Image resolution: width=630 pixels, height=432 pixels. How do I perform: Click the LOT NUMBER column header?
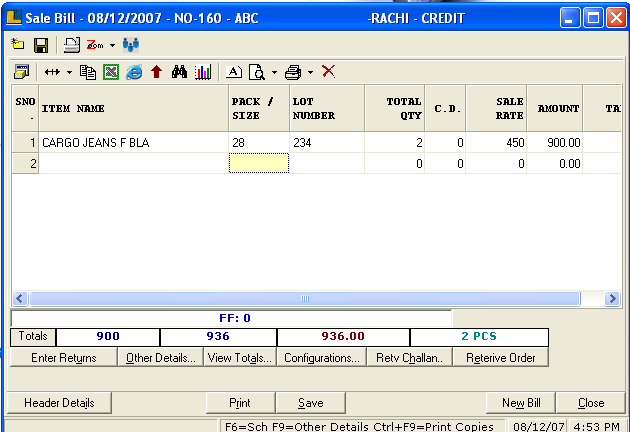pos(327,109)
